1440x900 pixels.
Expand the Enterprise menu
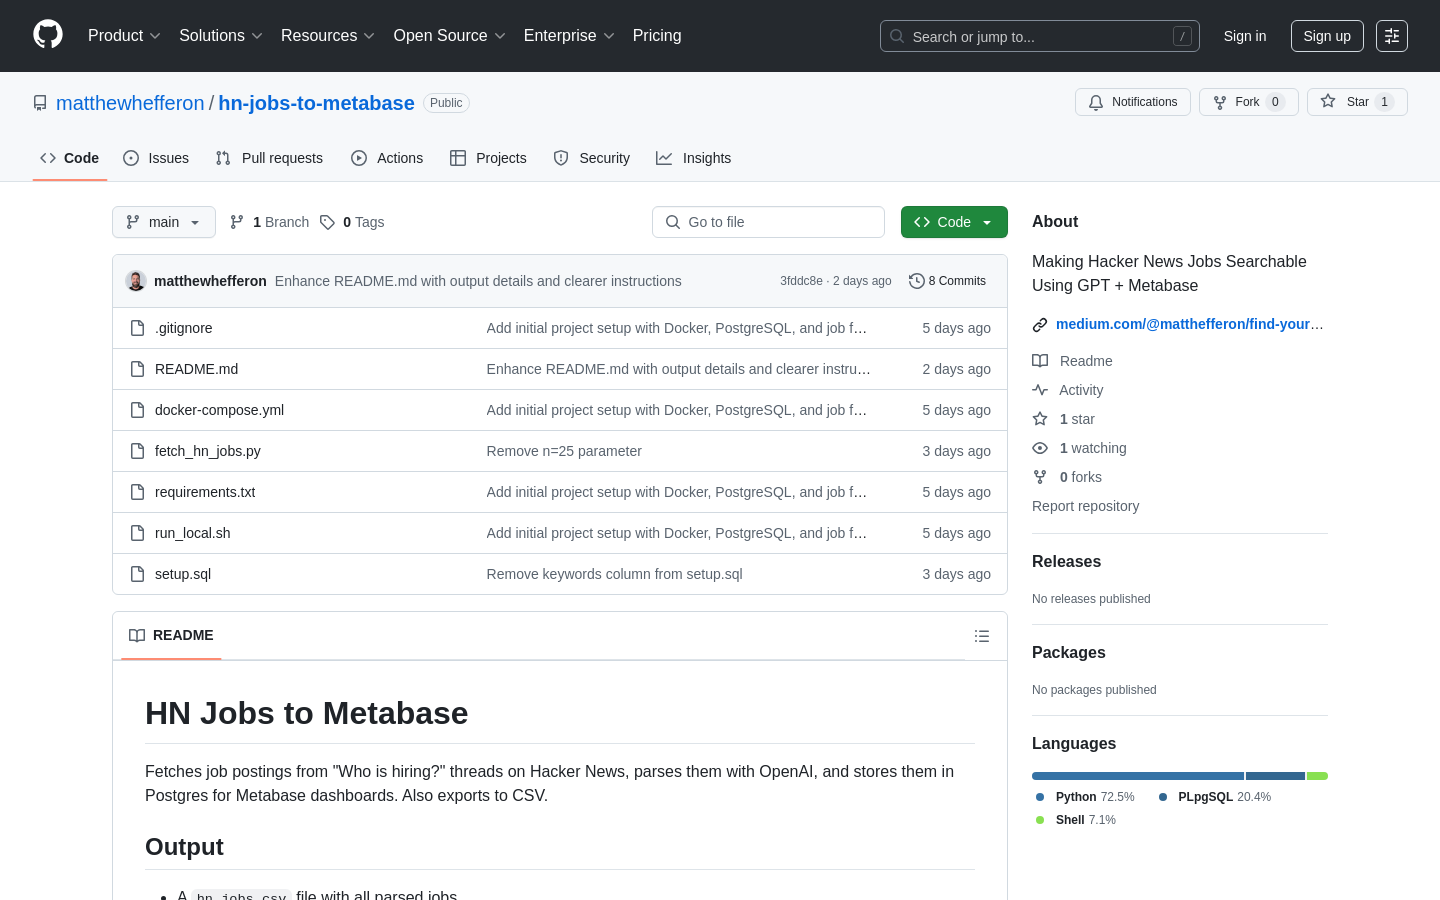pyautogui.click(x=569, y=35)
